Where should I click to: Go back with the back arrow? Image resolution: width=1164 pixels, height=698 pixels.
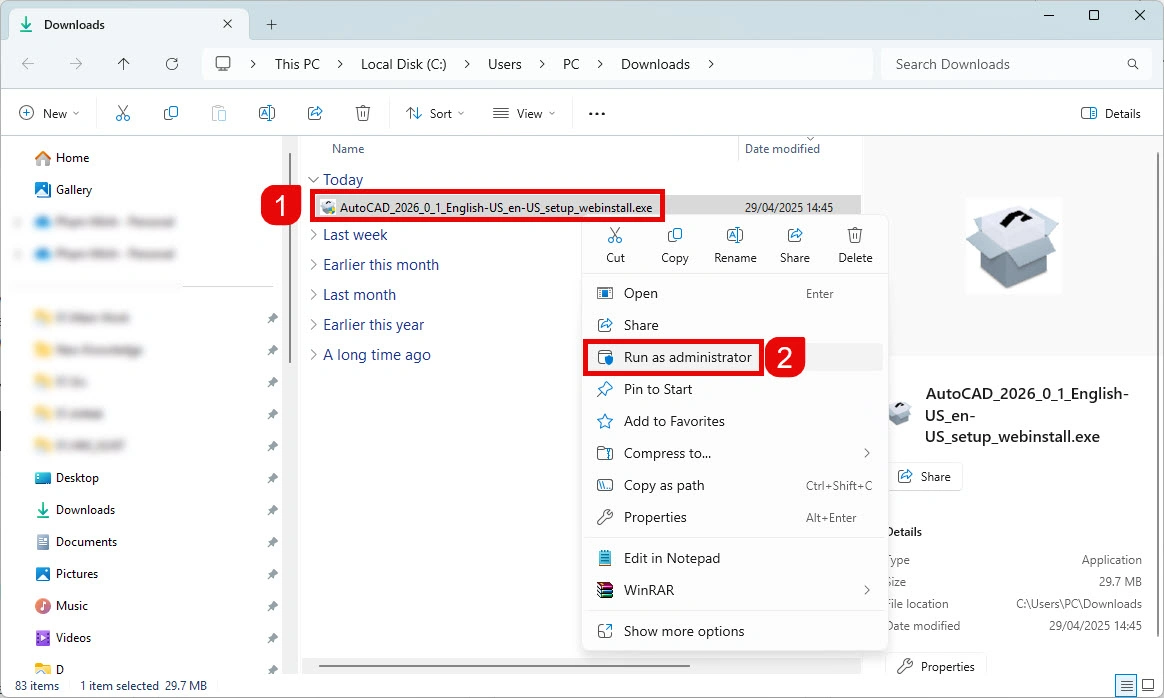coord(28,64)
